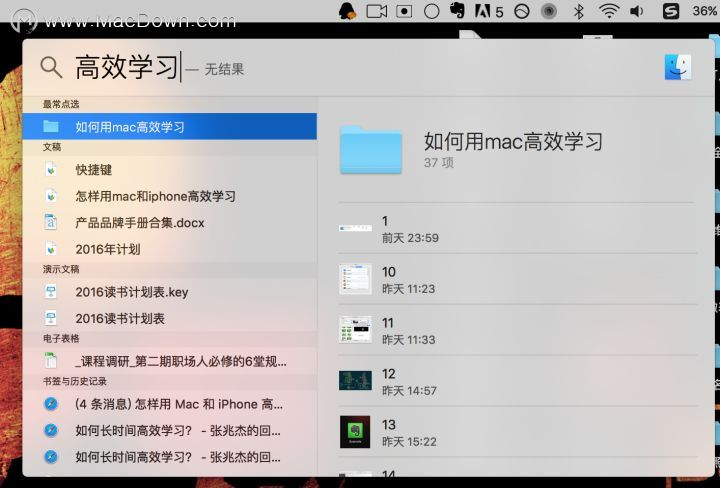Viewport: 720px width, 488px height.
Task: Open the Bluetooth menu
Action: [x=579, y=11]
